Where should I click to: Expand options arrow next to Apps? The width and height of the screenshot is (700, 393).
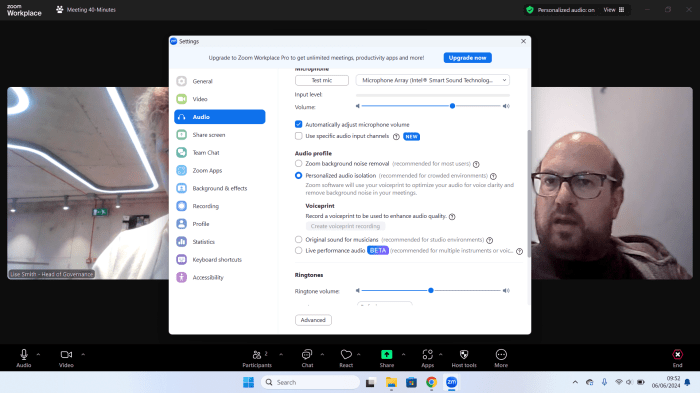[441, 354]
